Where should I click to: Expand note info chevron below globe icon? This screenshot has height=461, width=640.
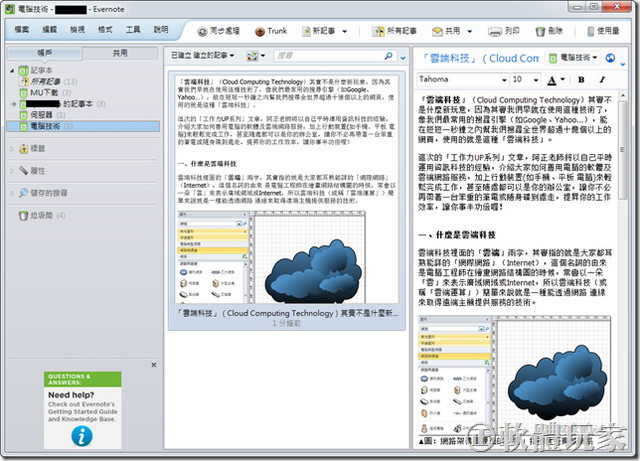coord(622,65)
